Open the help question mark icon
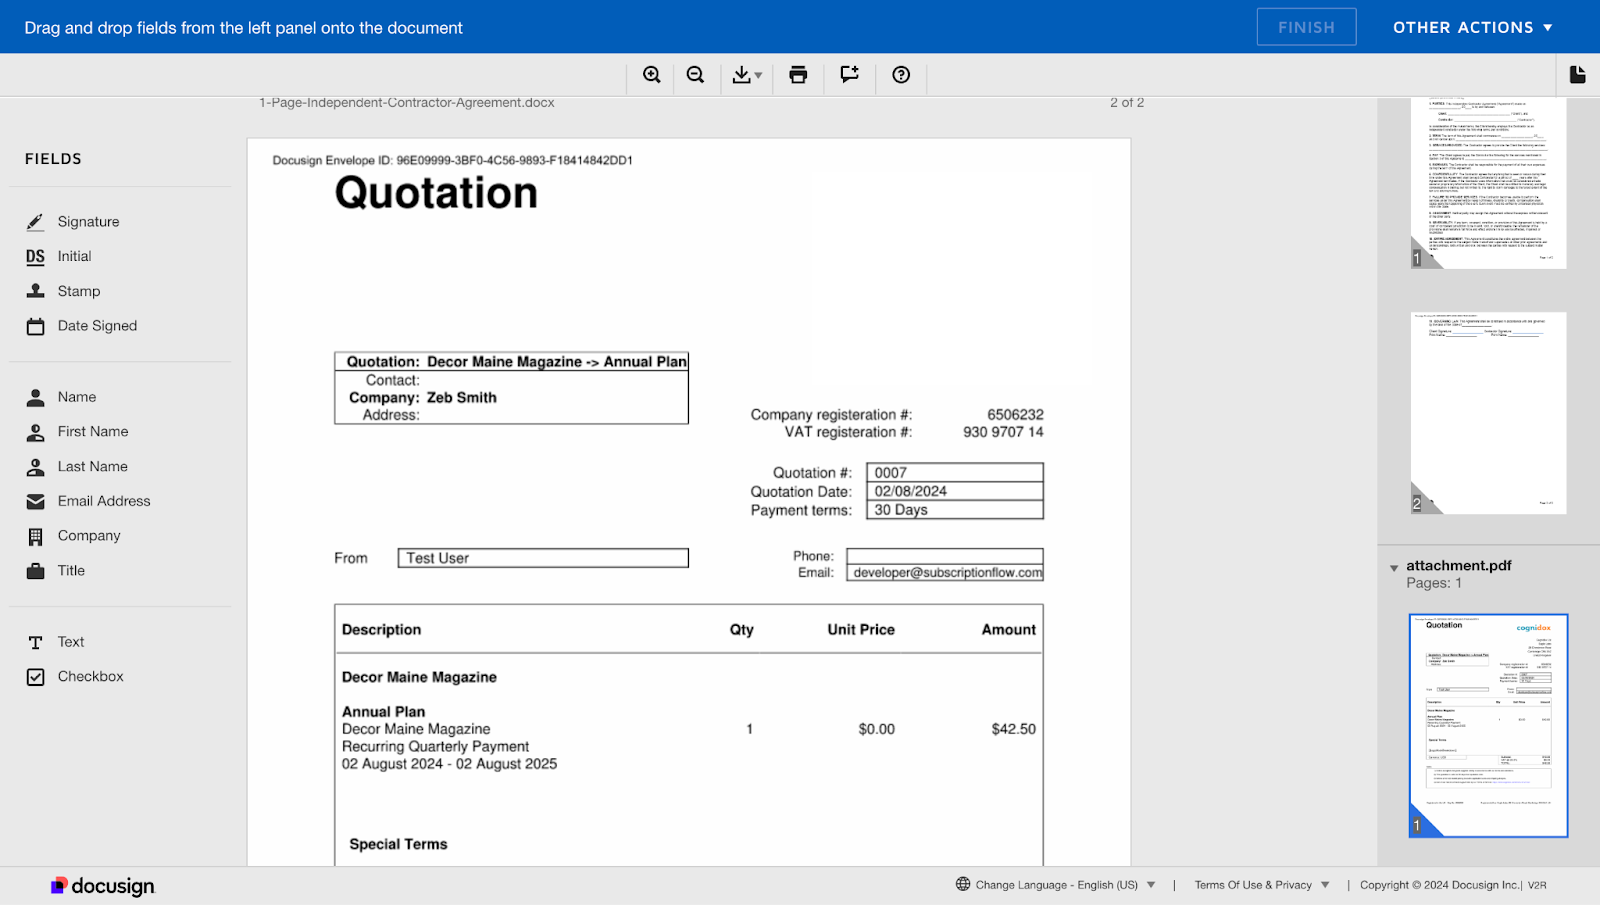Viewport: 1600px width, 905px height. point(901,75)
